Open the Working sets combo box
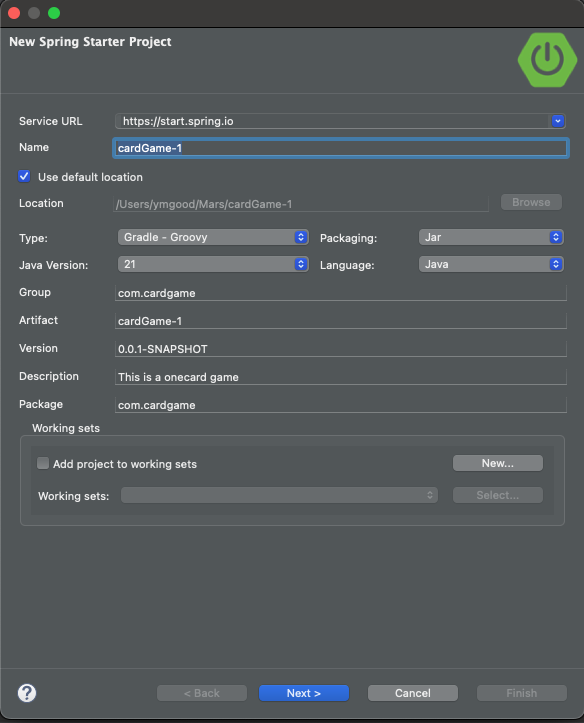The width and height of the screenshot is (584, 723). 279,495
